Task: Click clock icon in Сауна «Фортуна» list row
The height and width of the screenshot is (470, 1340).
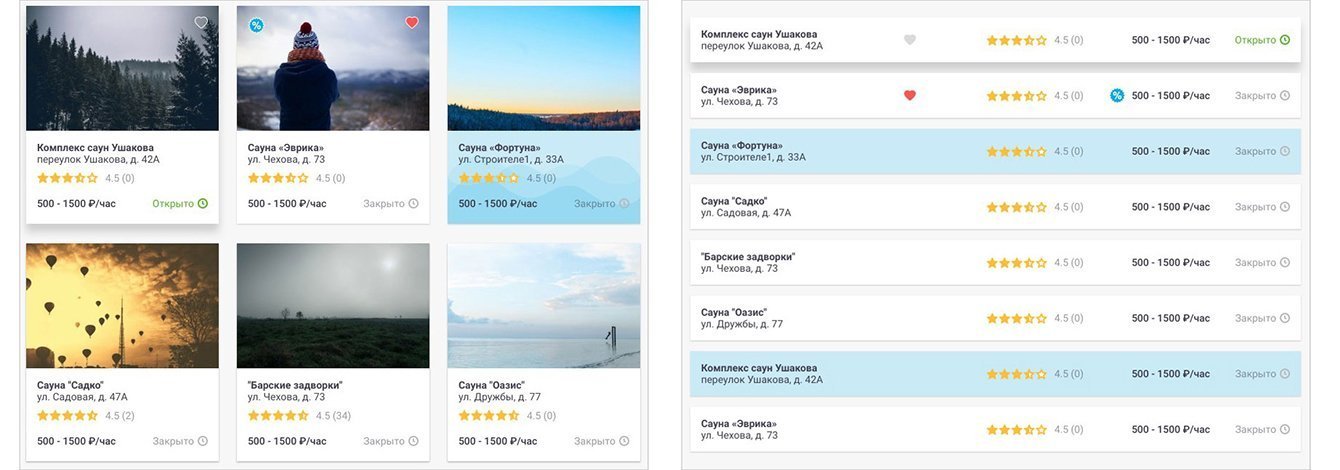Action: pyautogui.click(x=1285, y=151)
